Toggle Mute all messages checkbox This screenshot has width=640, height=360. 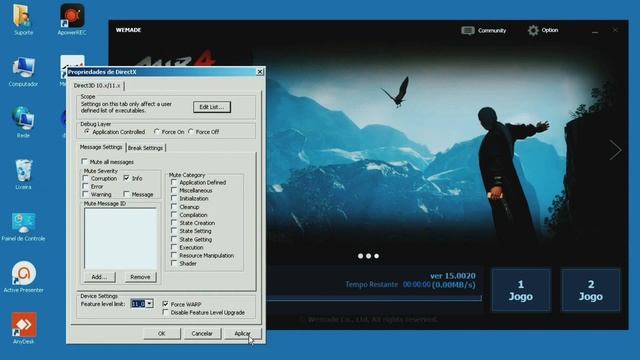[x=84, y=162]
